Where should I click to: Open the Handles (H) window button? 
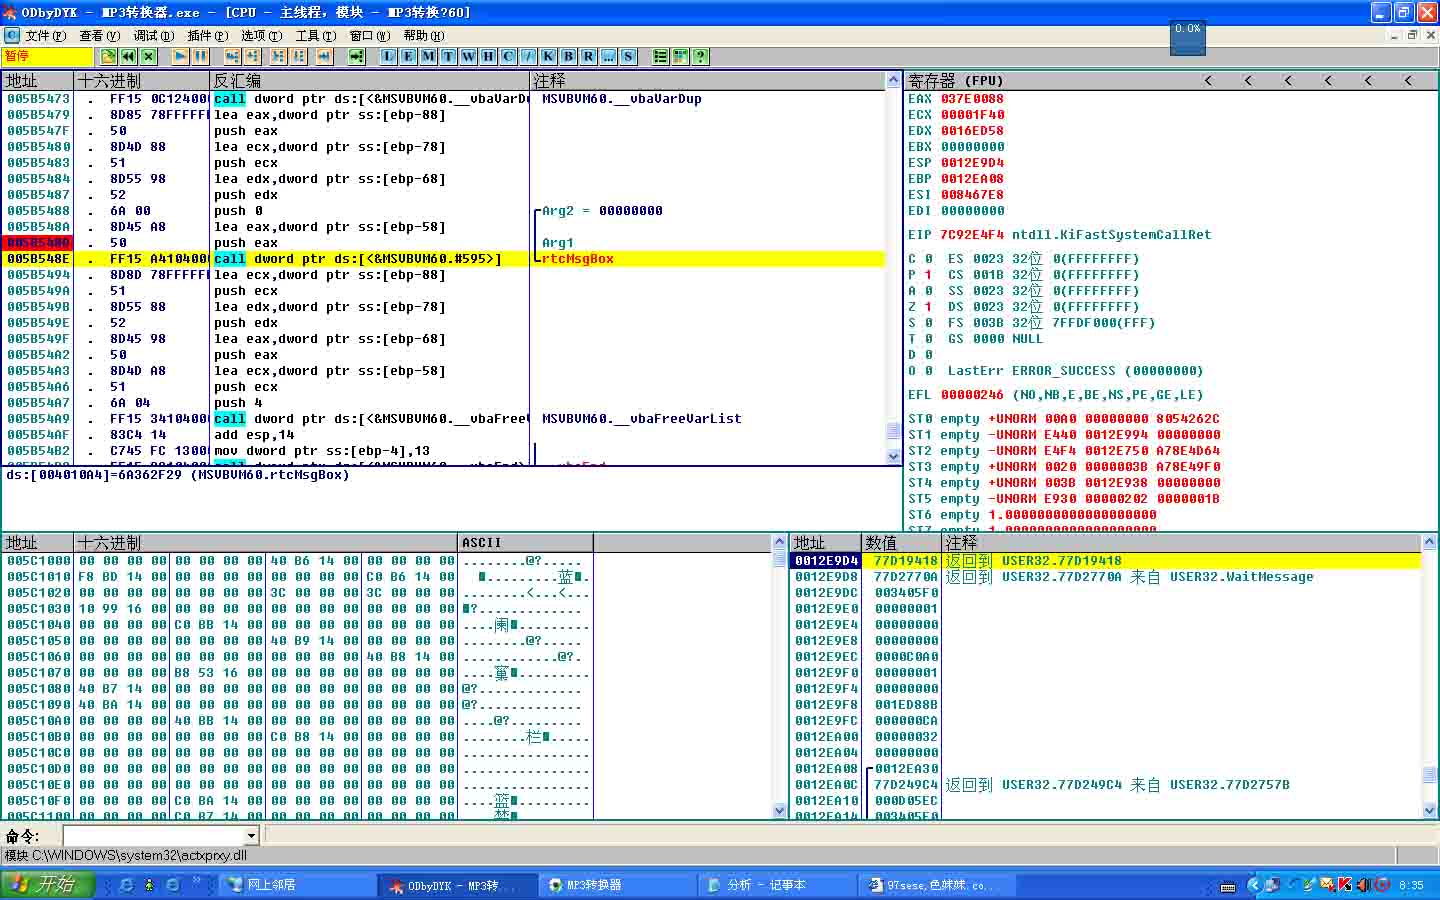tap(488, 57)
